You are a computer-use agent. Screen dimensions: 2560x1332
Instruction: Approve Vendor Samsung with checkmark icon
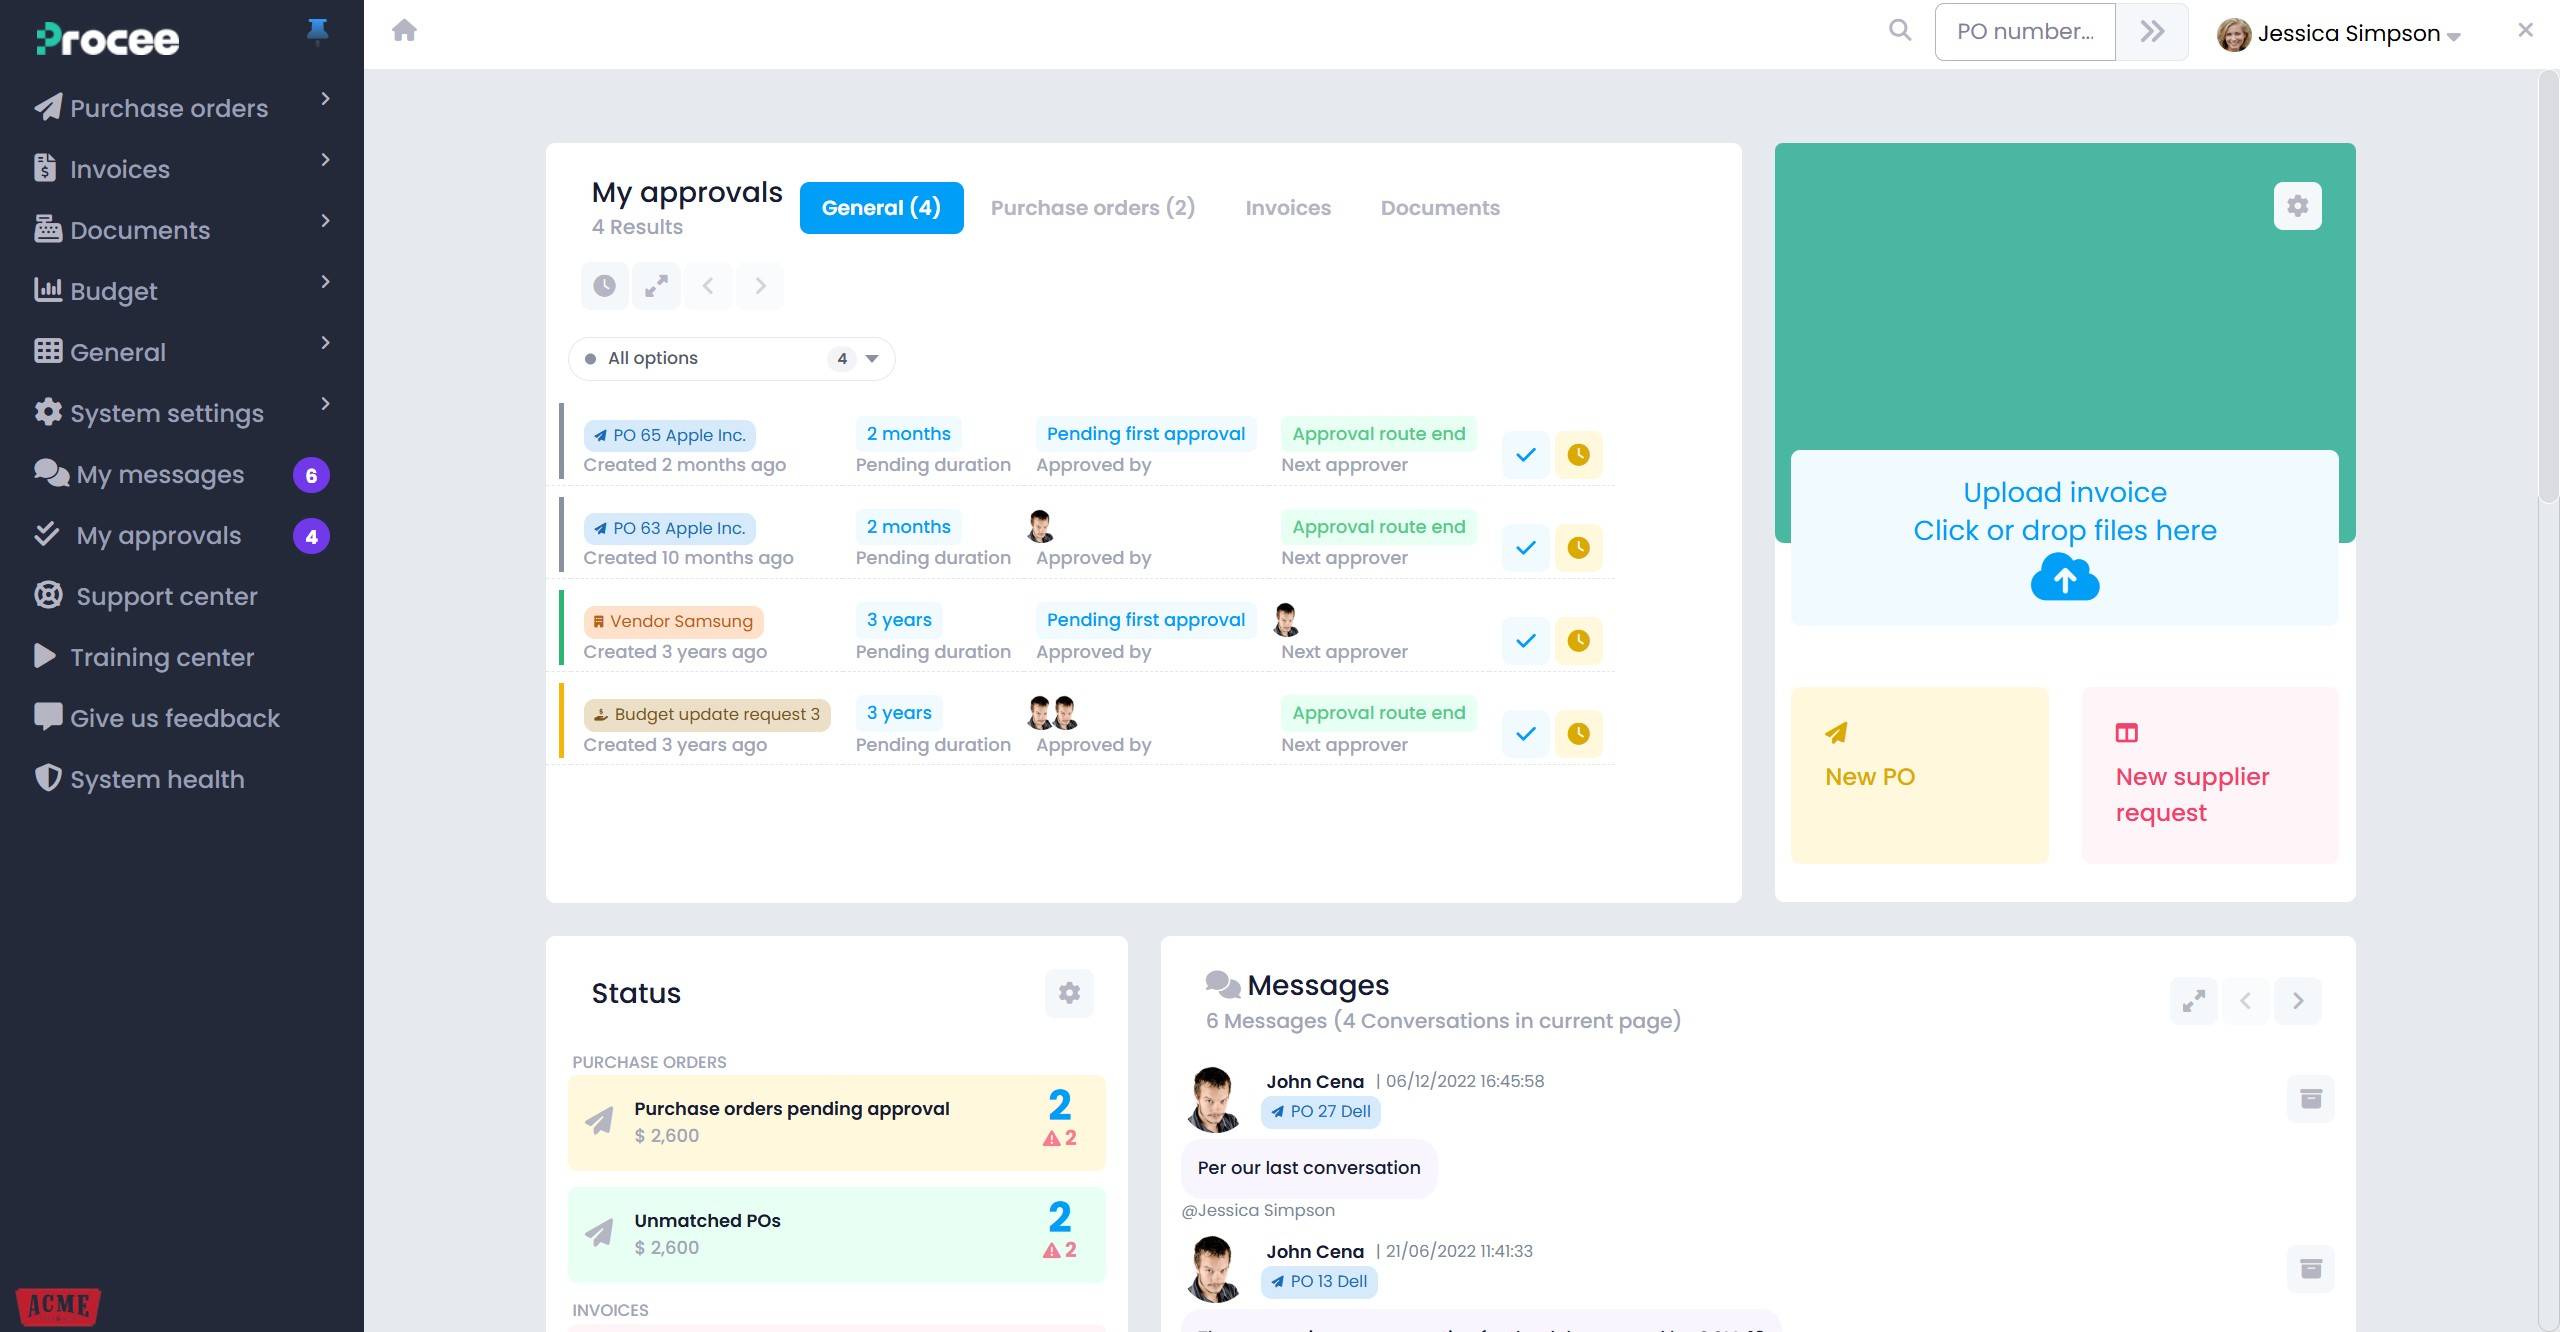click(x=1525, y=641)
